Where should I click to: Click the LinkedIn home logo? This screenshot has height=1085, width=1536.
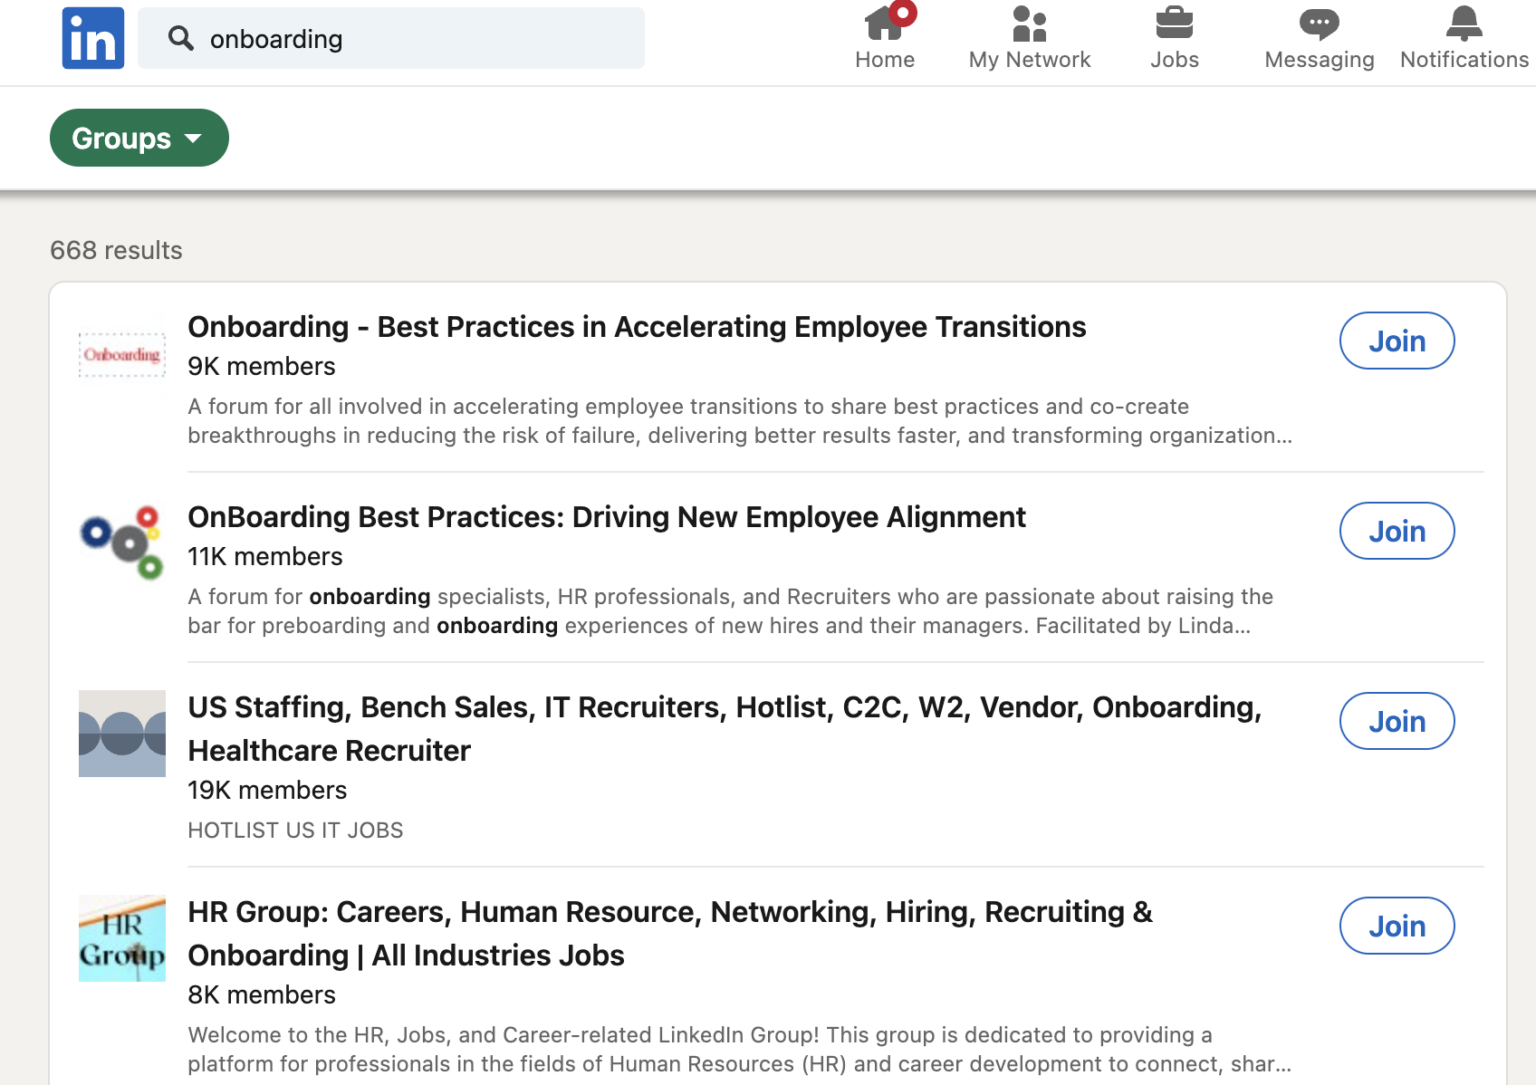(x=92, y=38)
